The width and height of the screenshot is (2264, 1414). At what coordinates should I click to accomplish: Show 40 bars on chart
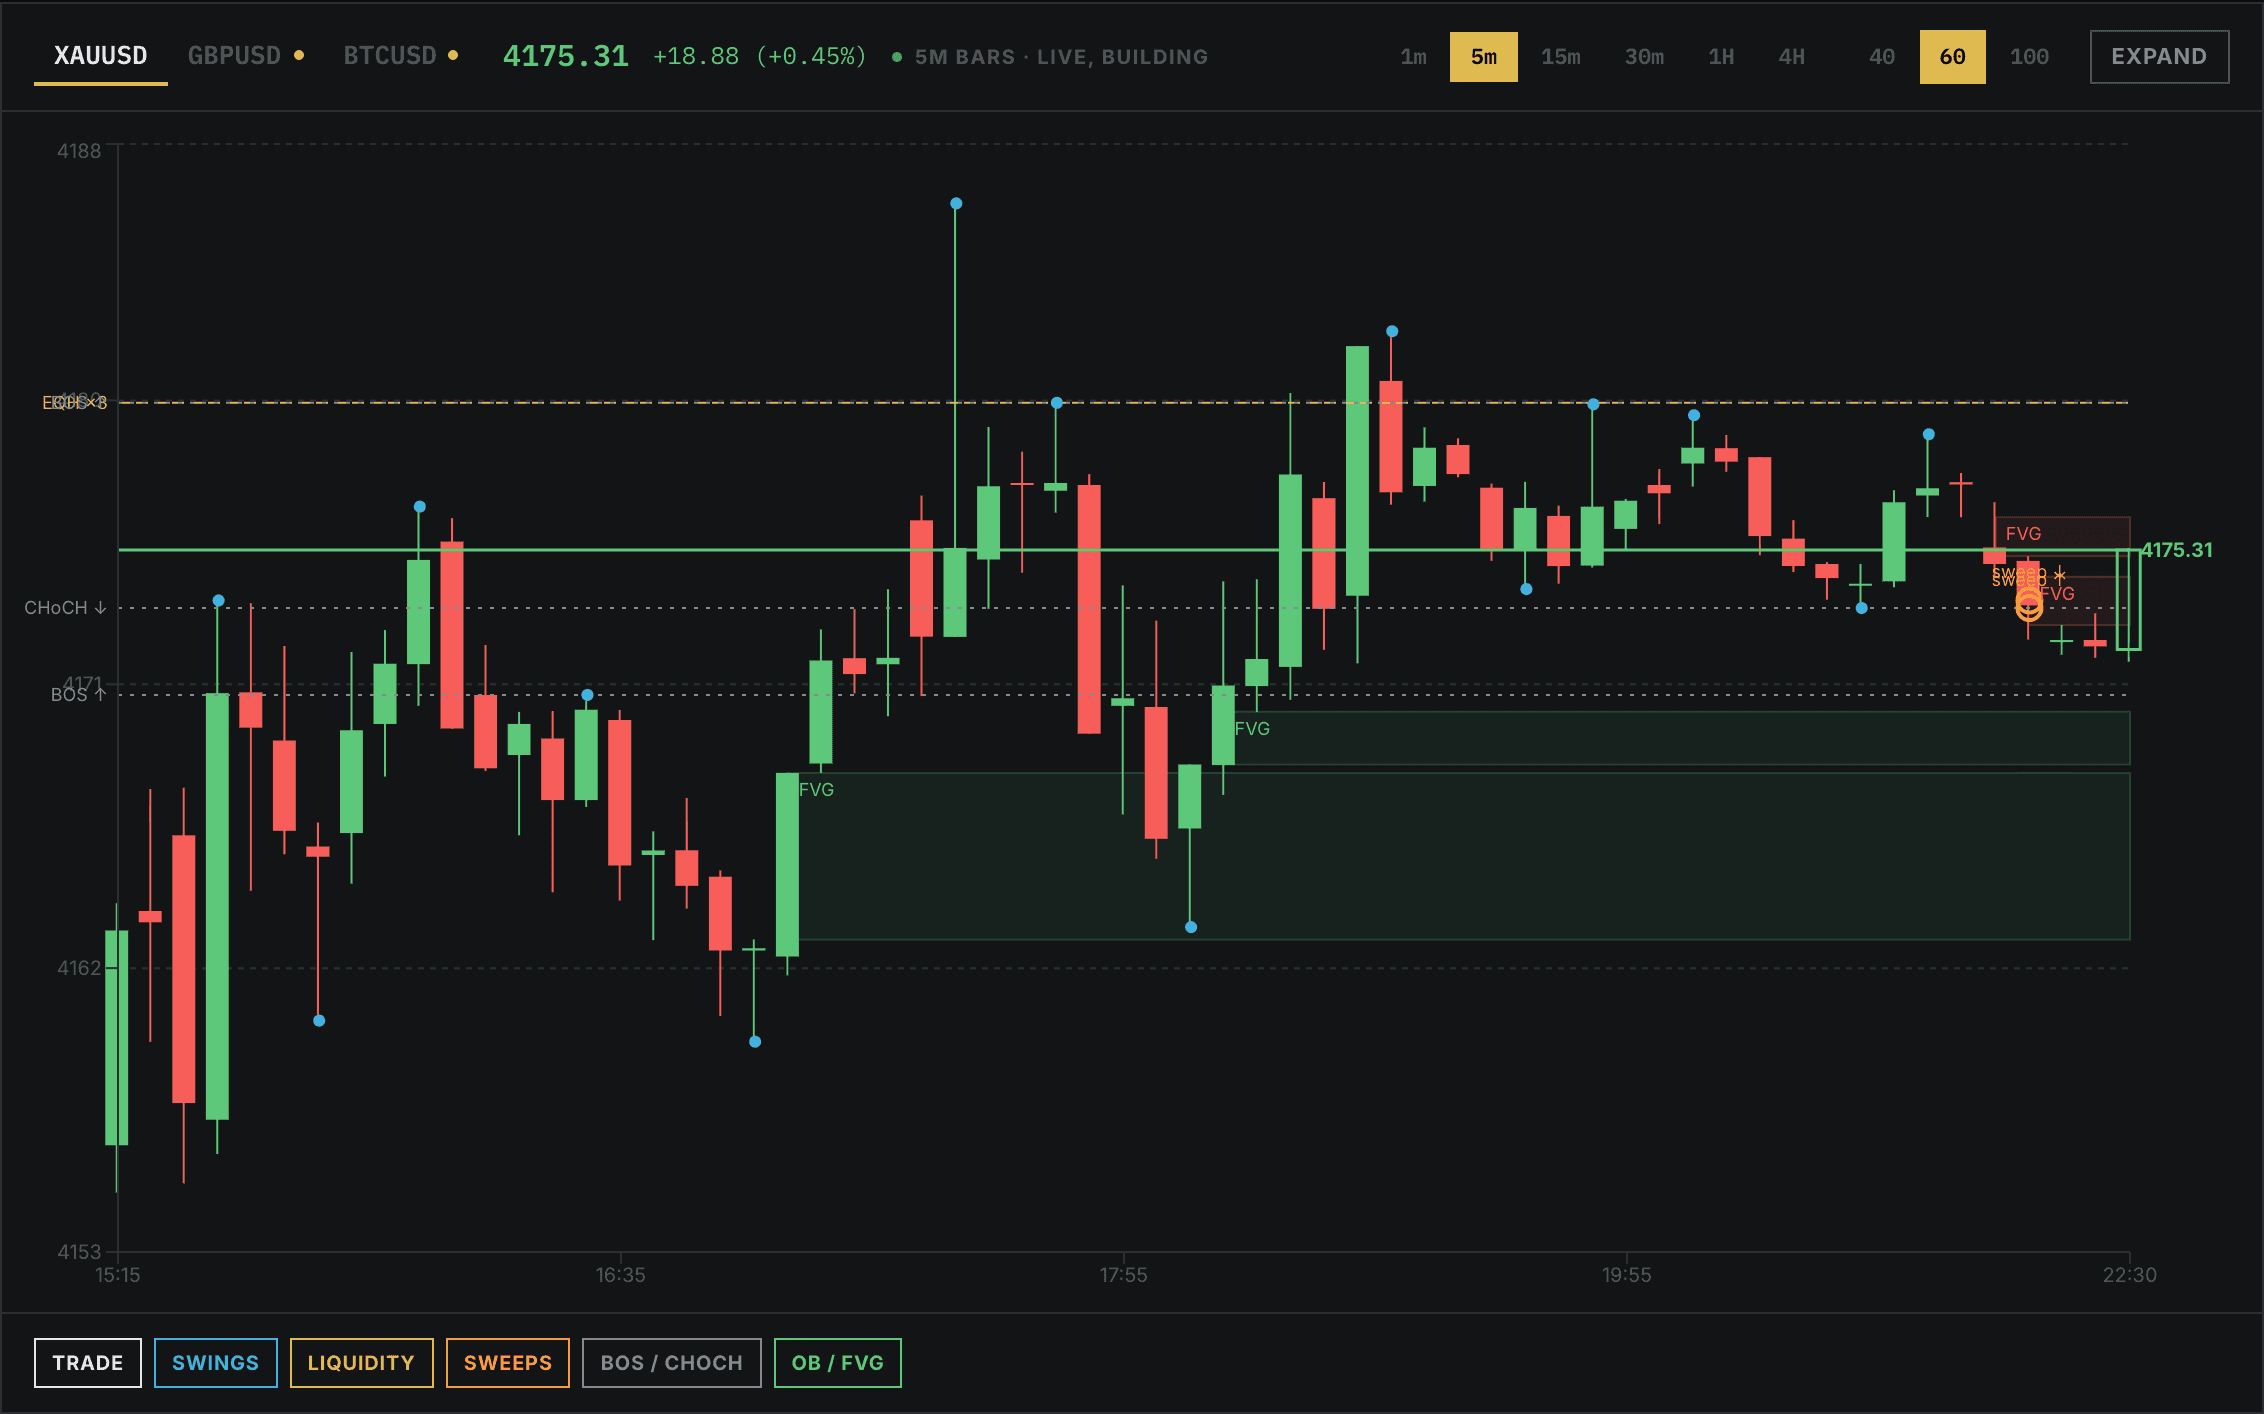tap(1882, 57)
